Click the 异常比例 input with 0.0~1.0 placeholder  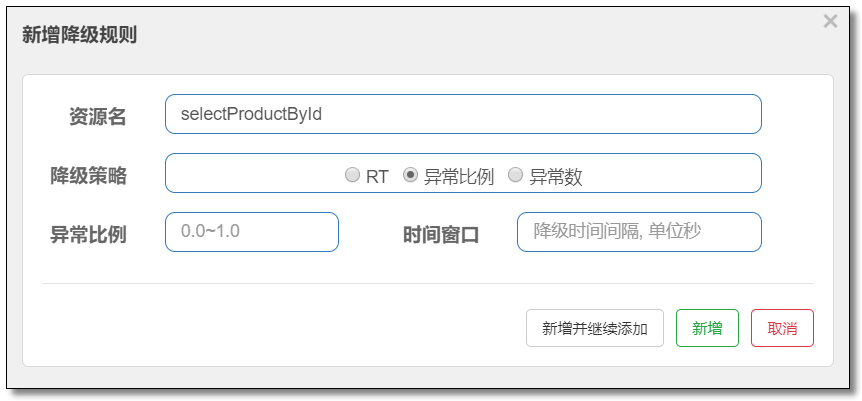coord(252,232)
